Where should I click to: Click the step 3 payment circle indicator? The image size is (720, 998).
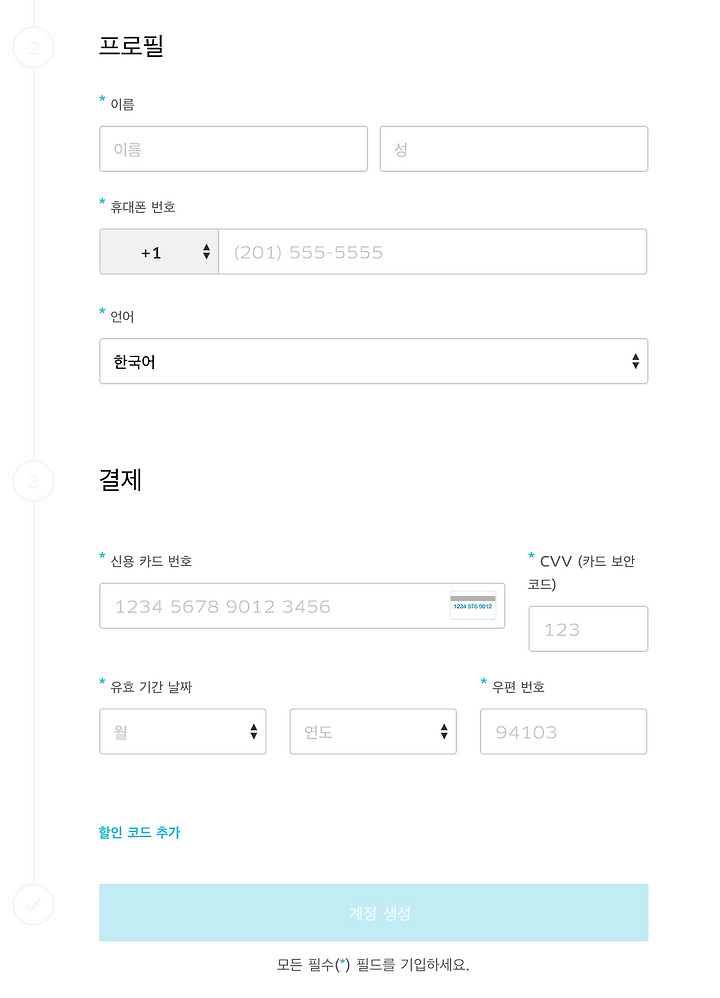click(33, 481)
